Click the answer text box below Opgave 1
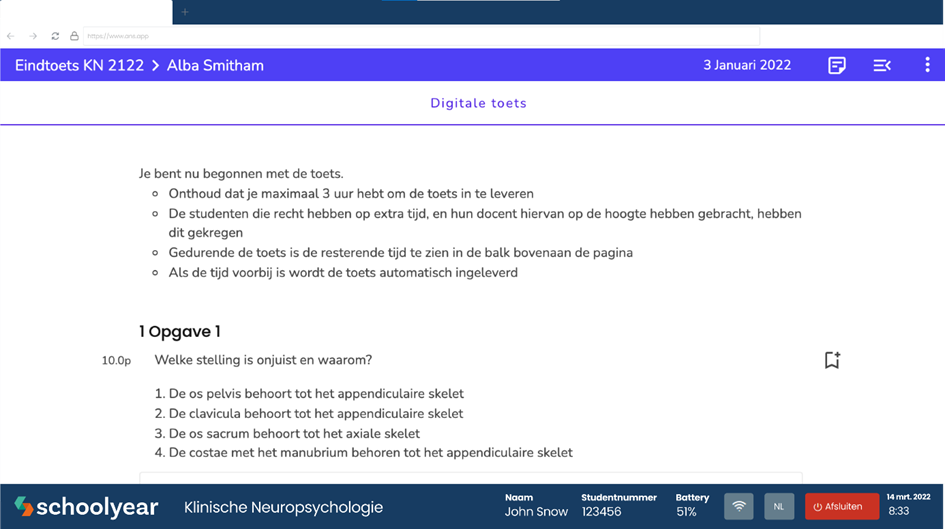 470,478
